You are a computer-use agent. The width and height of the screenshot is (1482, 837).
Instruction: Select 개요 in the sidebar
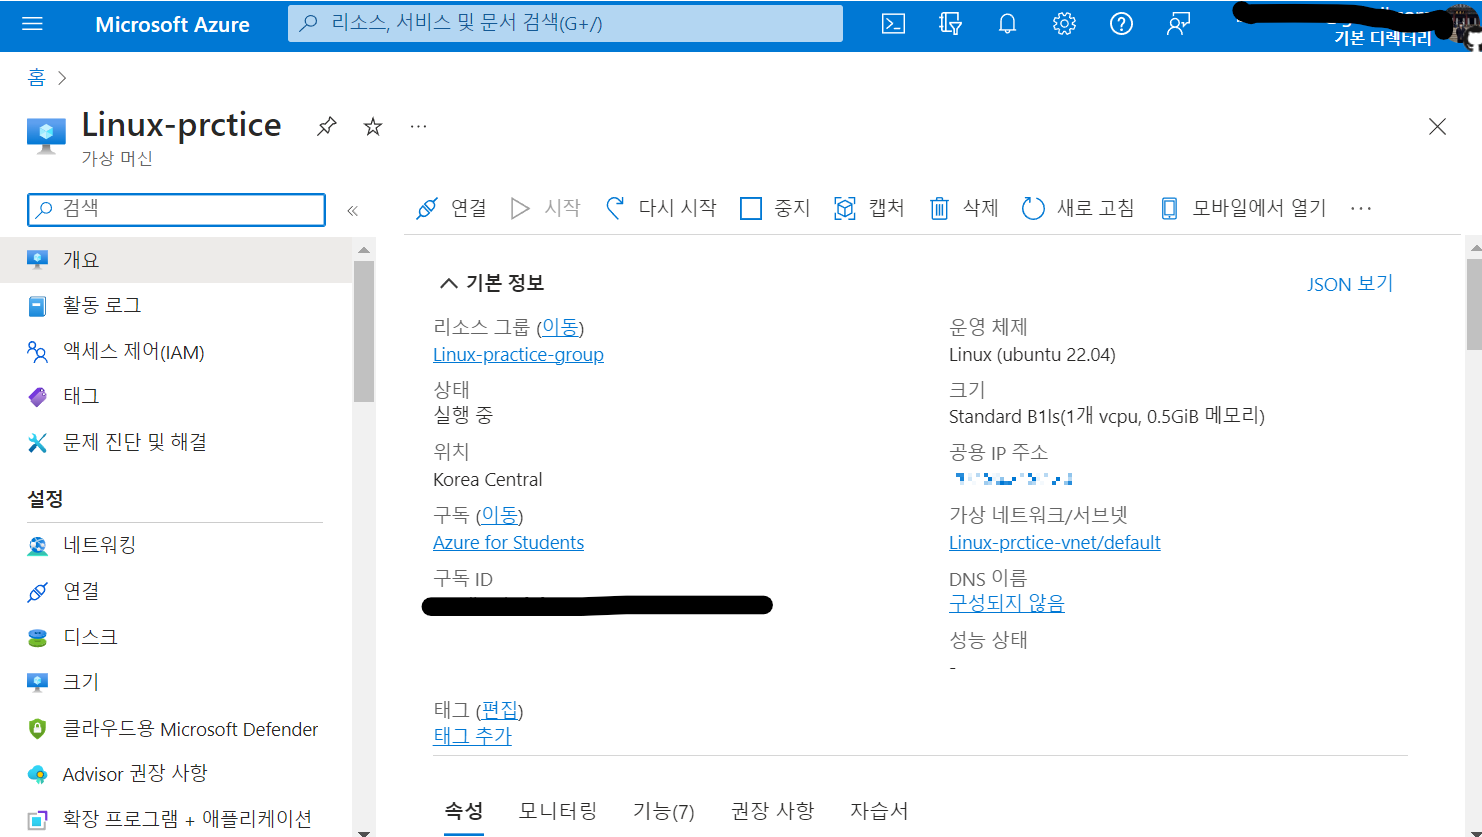click(176, 260)
